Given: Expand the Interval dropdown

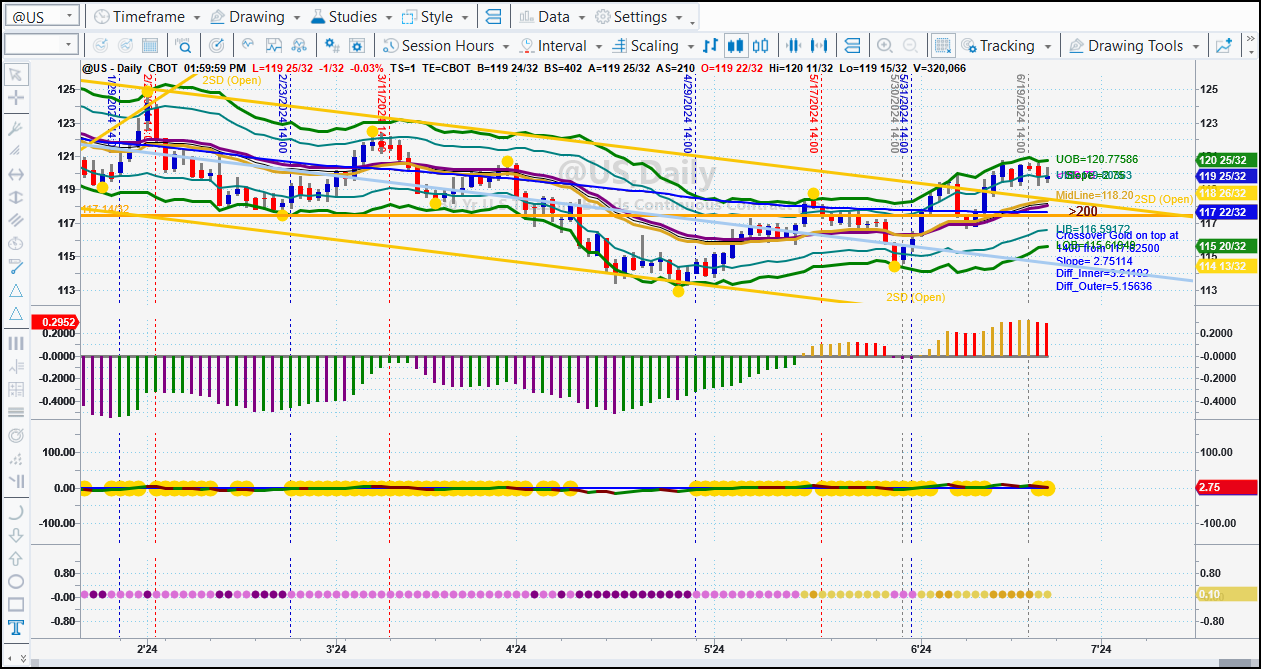Looking at the screenshot, I should pyautogui.click(x=598, y=46).
